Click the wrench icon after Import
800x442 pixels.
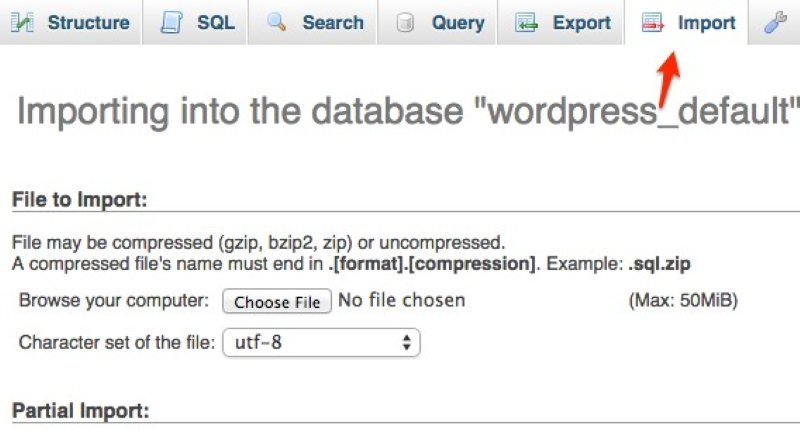775,22
